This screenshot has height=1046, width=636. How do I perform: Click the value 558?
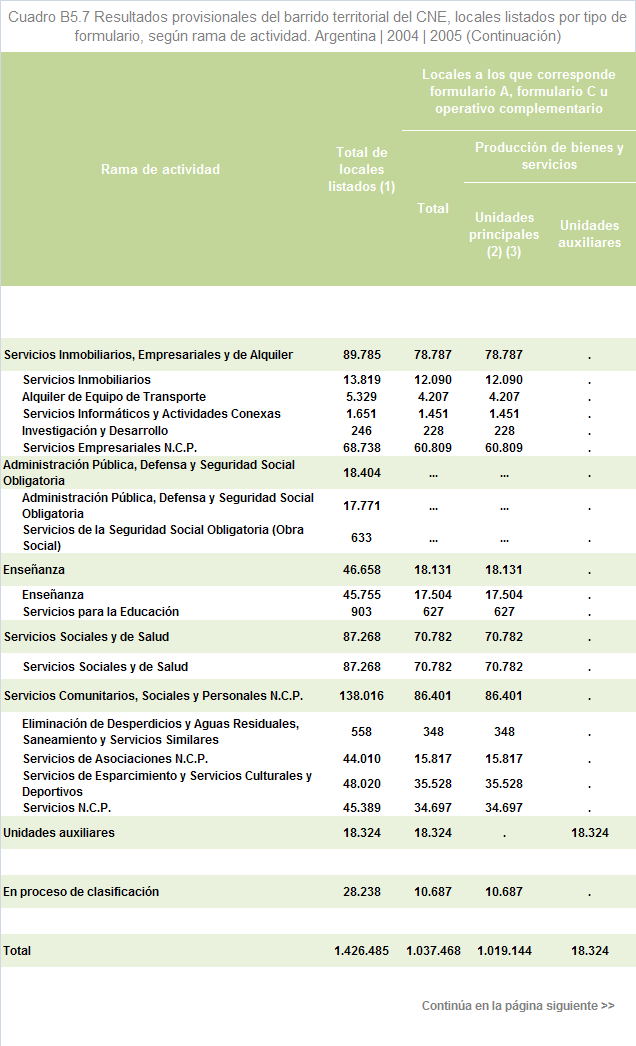(362, 732)
